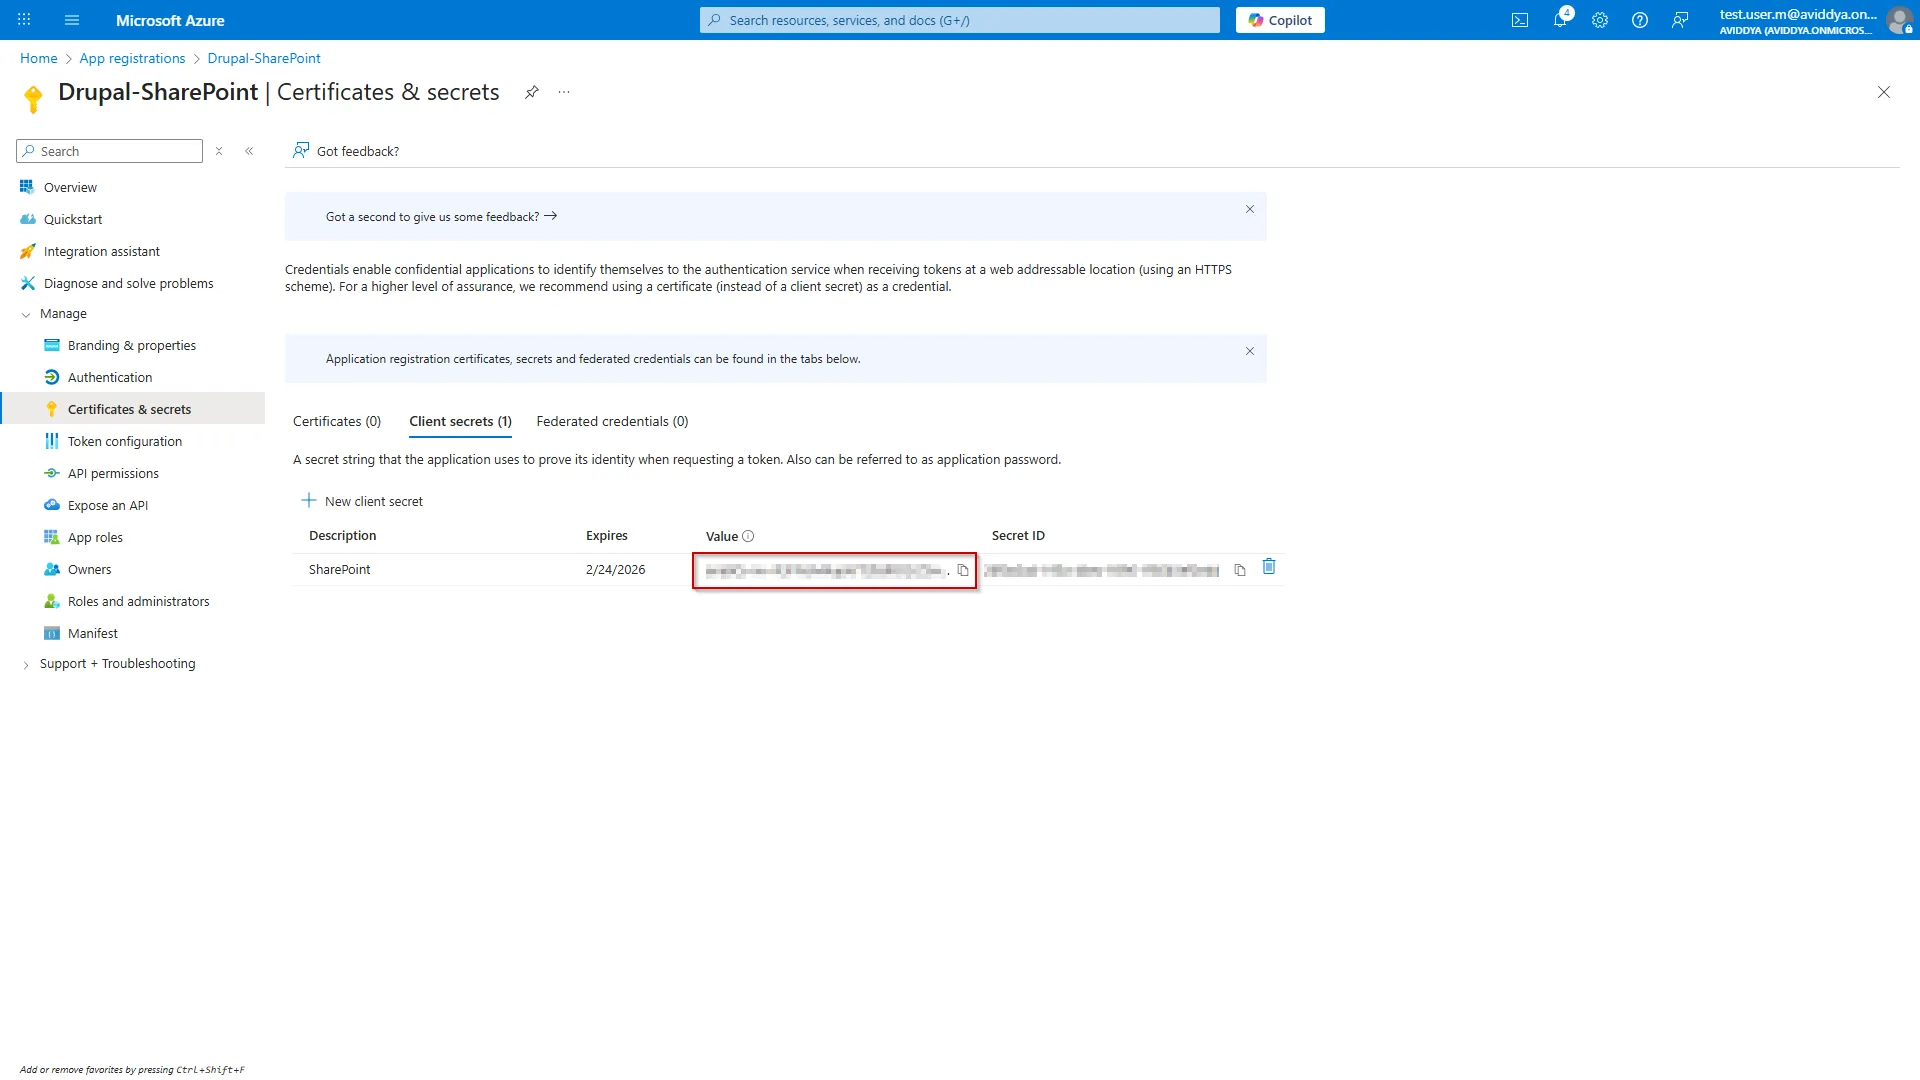Click the key icon beside the page title
Screen dimensions: 1920x1080
(x=33, y=98)
